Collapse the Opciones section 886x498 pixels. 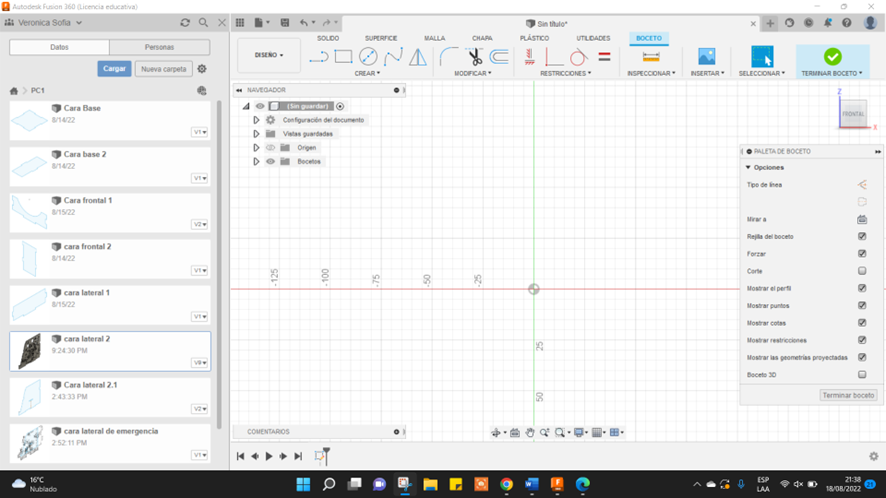[748, 167]
